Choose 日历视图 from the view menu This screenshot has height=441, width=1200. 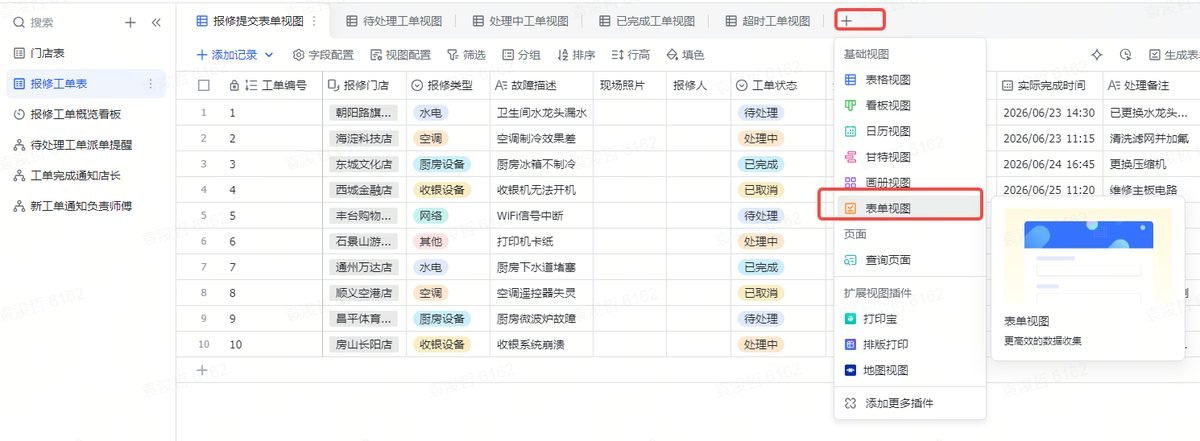click(x=910, y=131)
